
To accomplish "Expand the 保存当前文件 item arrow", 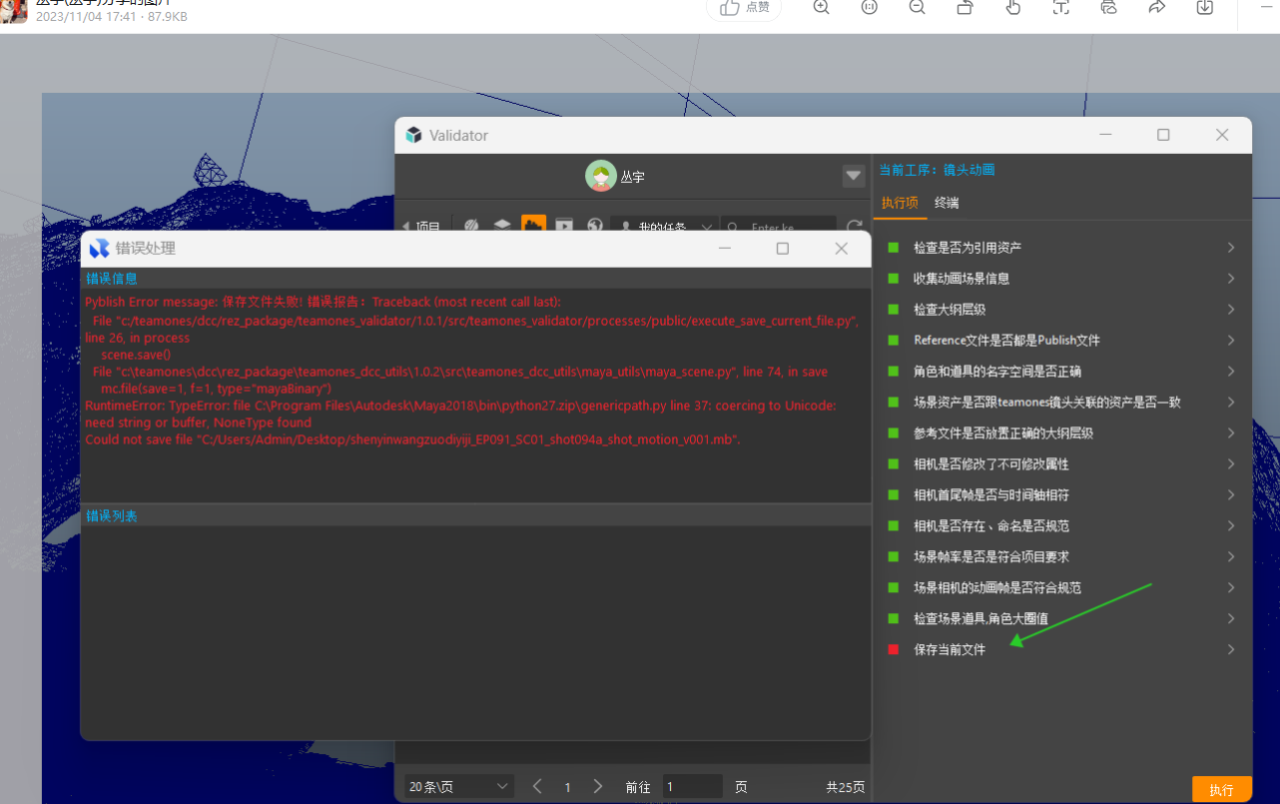I will pyautogui.click(x=1230, y=650).
